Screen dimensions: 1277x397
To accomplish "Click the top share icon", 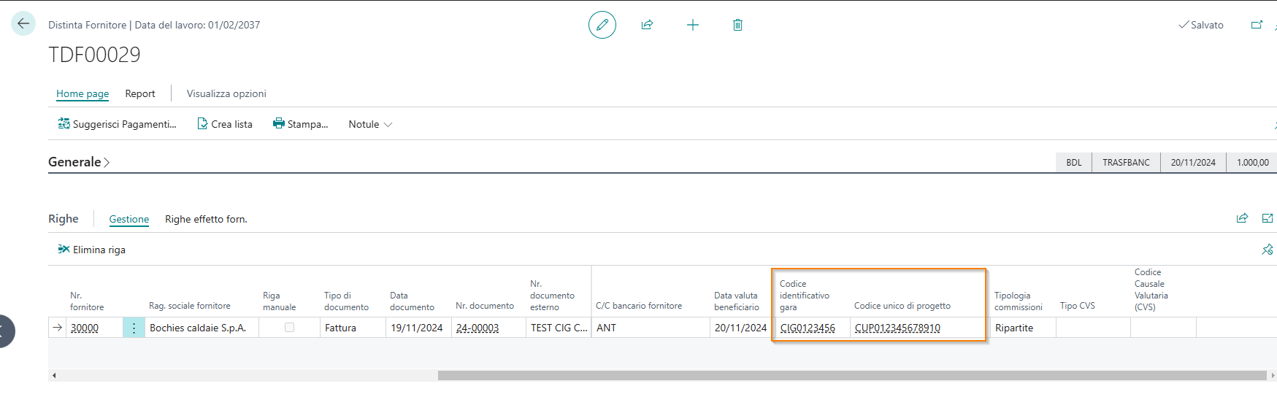I will tap(647, 25).
